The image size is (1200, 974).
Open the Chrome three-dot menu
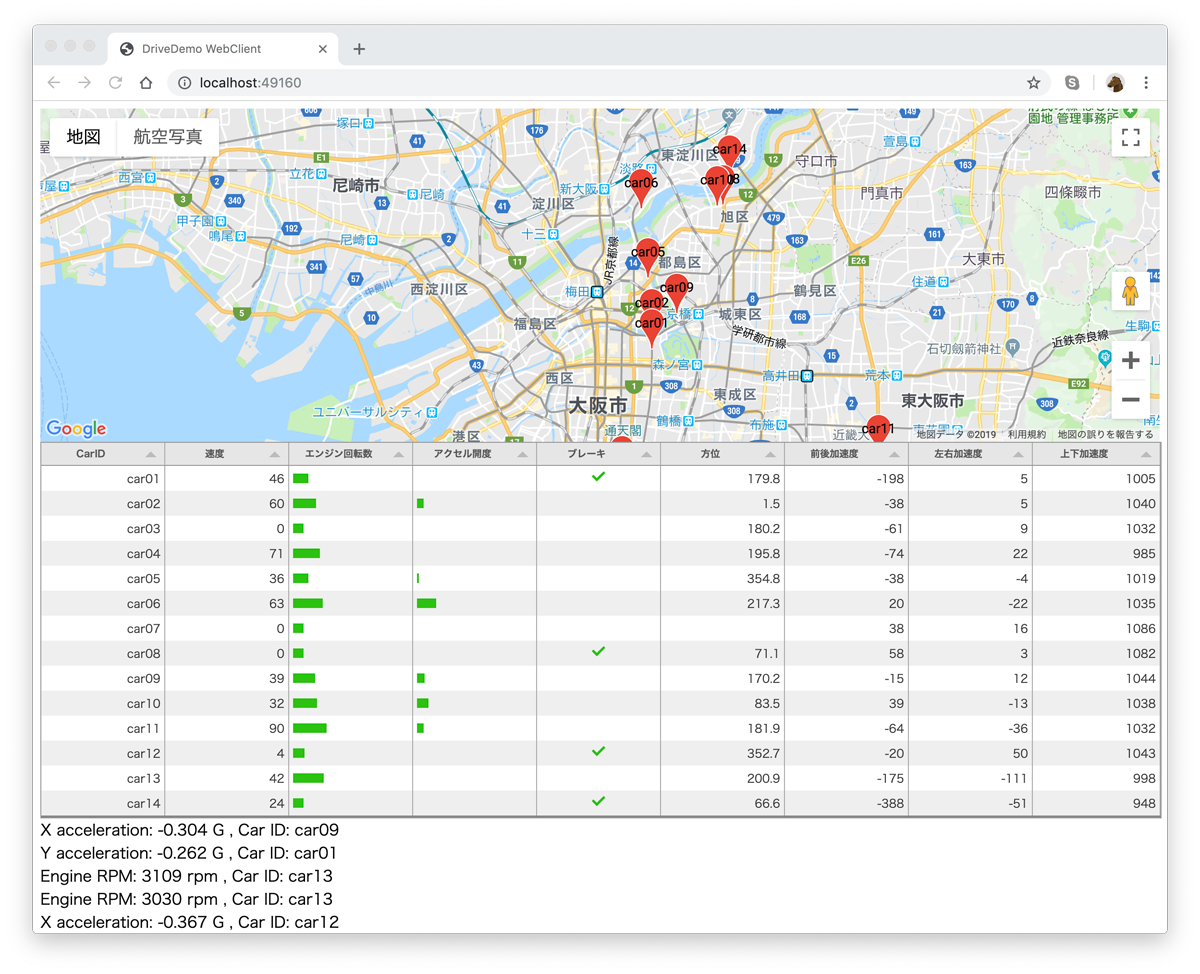click(x=1146, y=83)
